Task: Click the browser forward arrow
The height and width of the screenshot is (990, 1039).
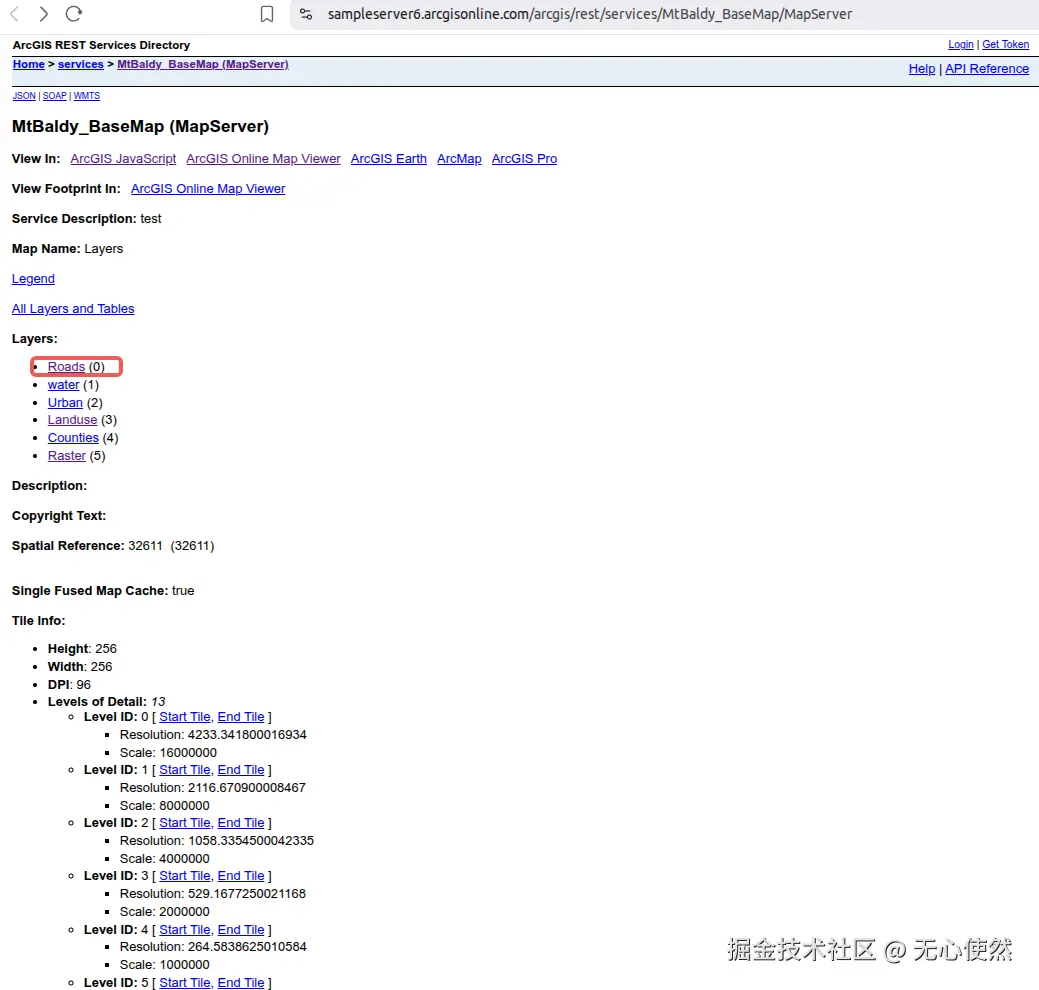Action: [44, 13]
